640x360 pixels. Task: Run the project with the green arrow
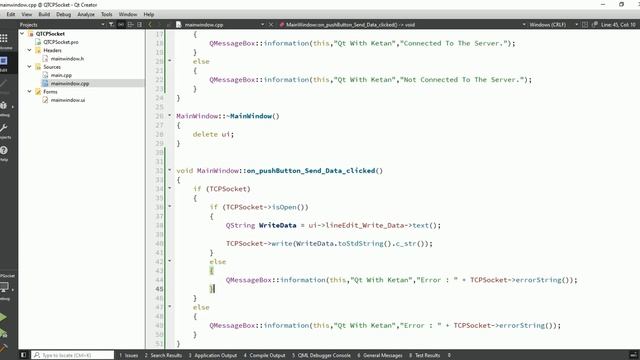point(3,317)
